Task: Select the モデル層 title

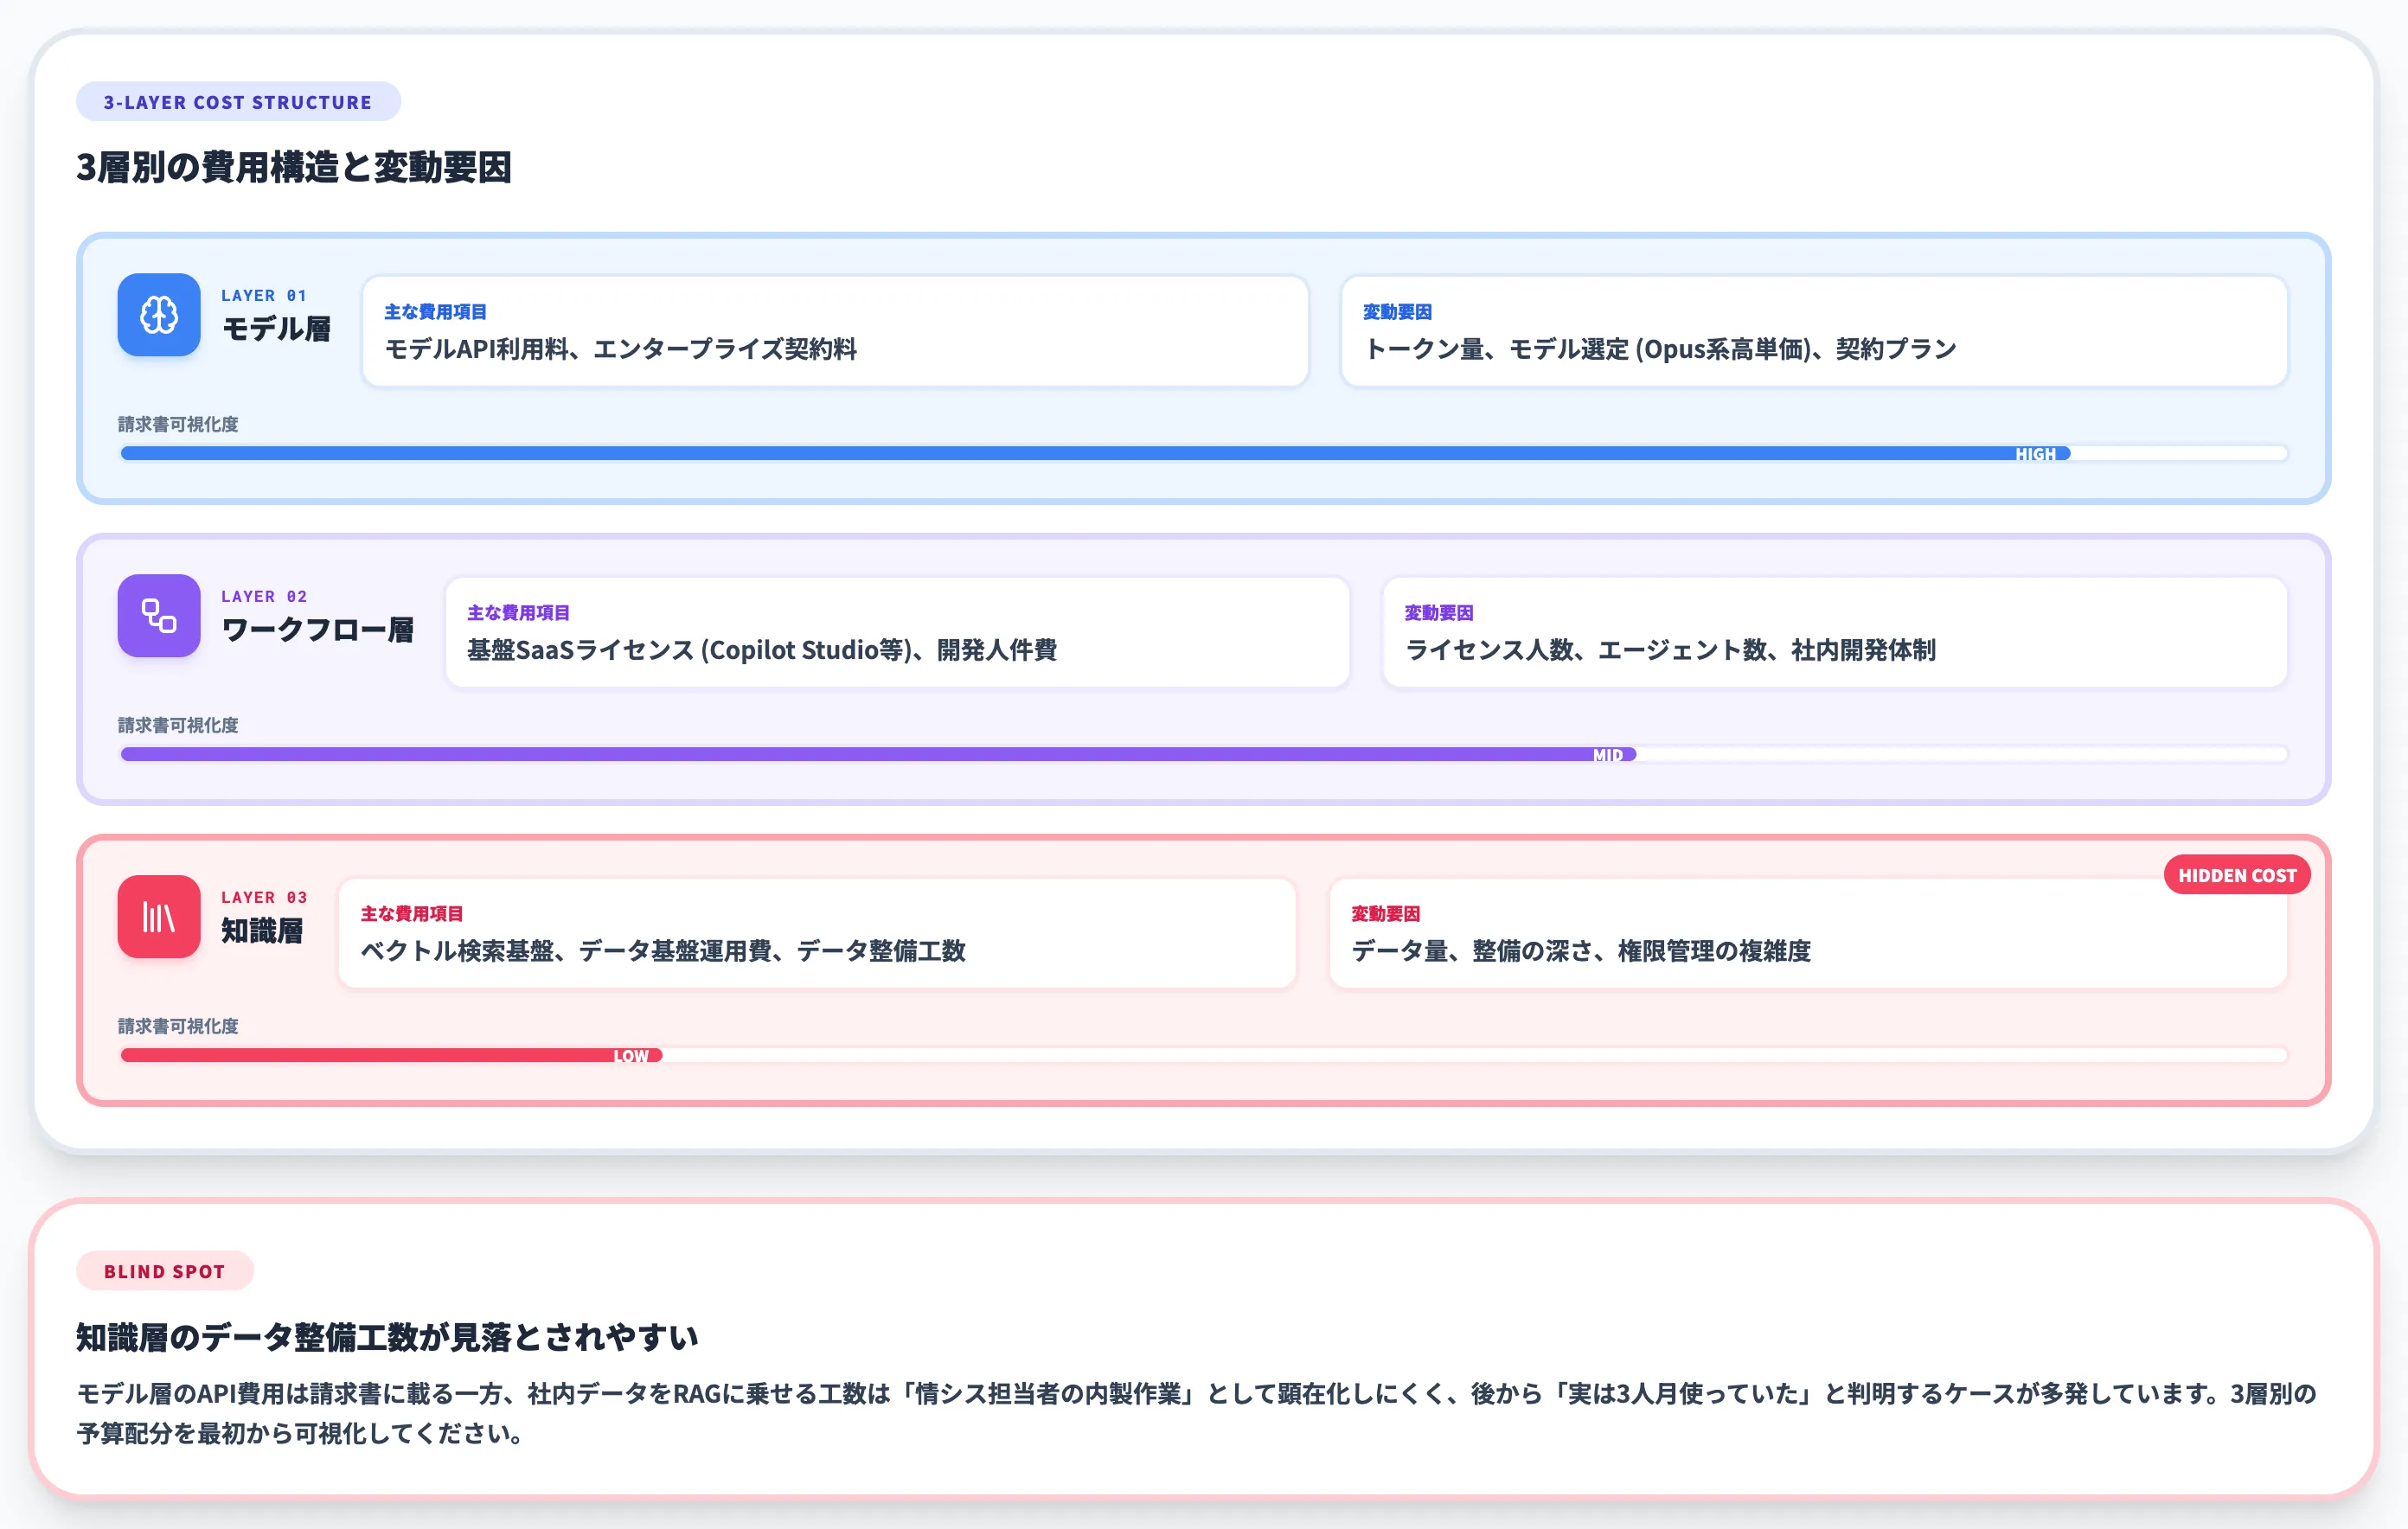Action: click(x=276, y=329)
